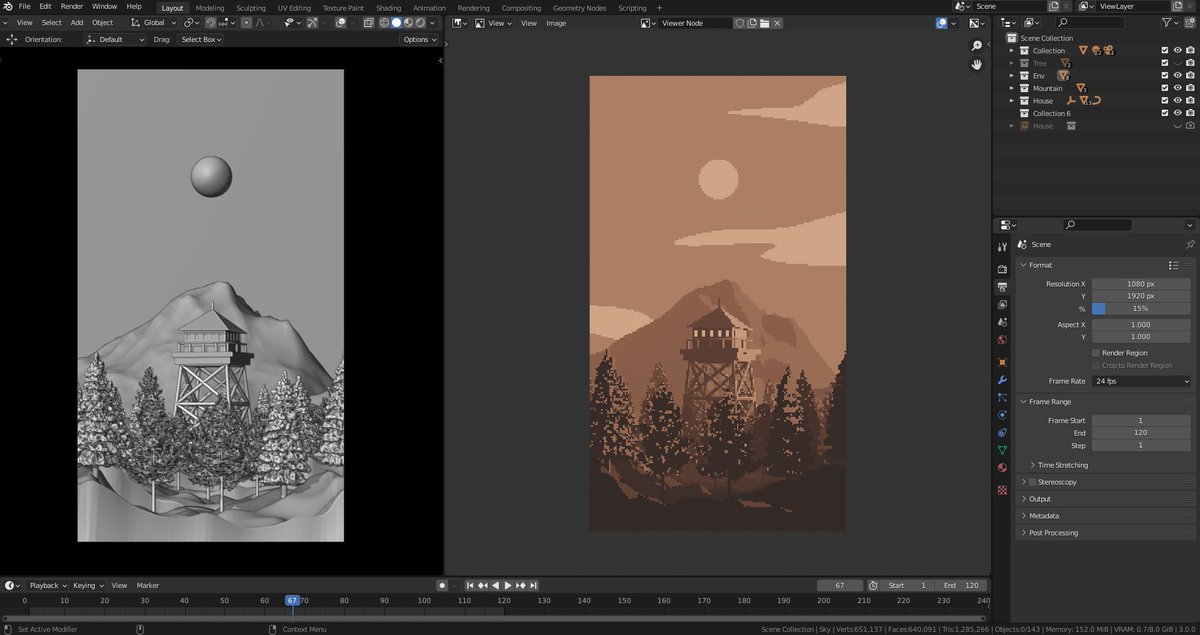Open the Object Constraints properties tab
This screenshot has width=1200, height=635.
[x=1002, y=433]
